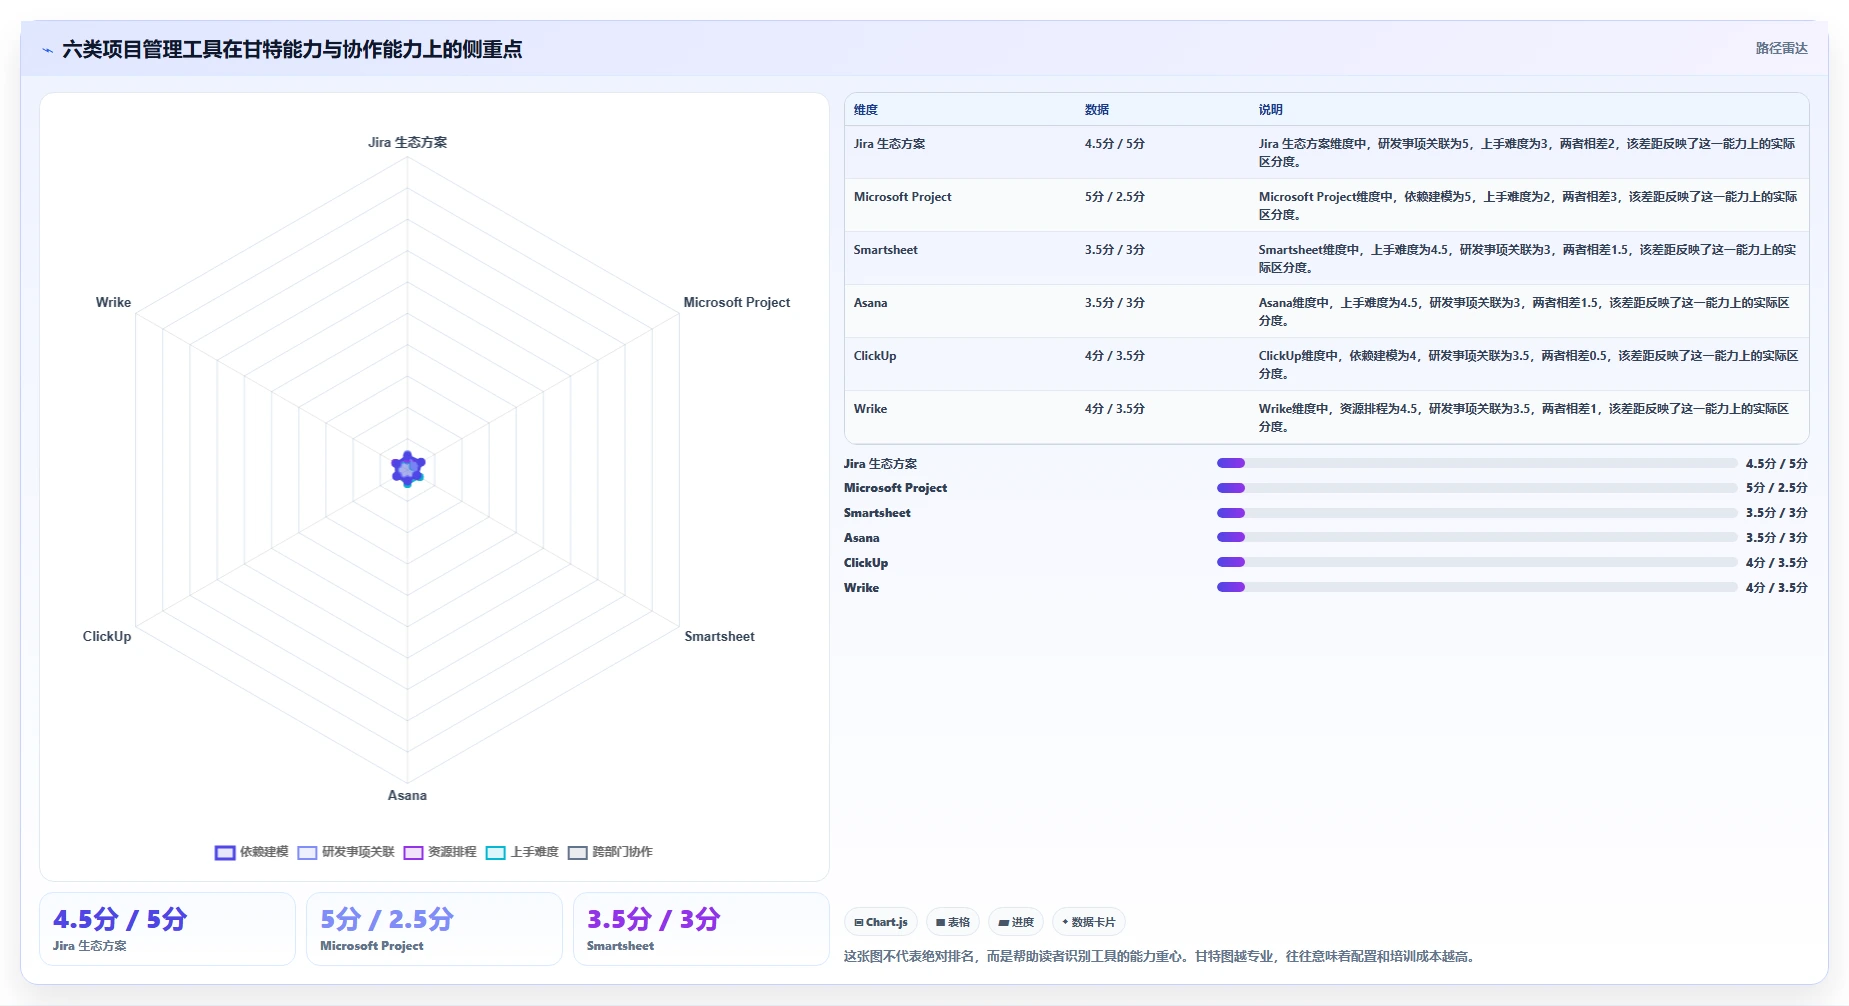Click the Smartsheet progress bar
The width and height of the screenshot is (1849, 1006).
click(x=1477, y=513)
